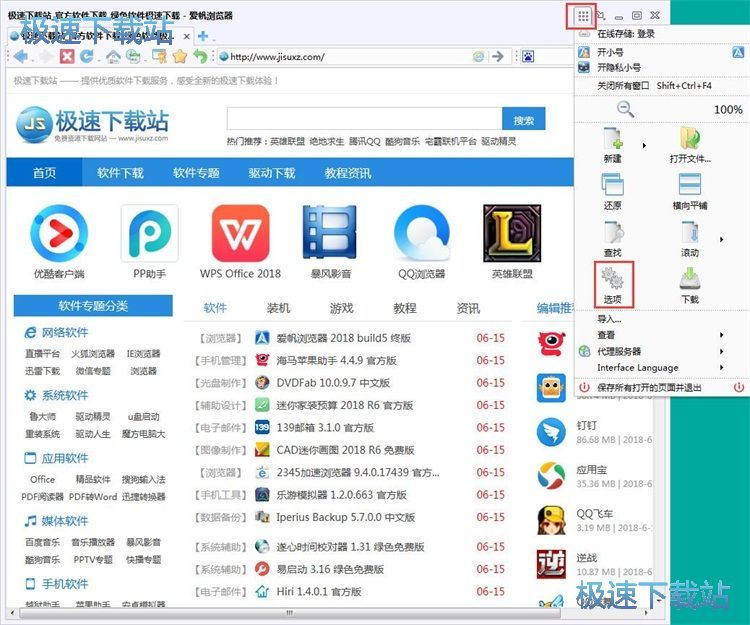Image resolution: width=750 pixels, height=625 pixels.
Task: Click the 查找 find icon
Action: pos(613,233)
